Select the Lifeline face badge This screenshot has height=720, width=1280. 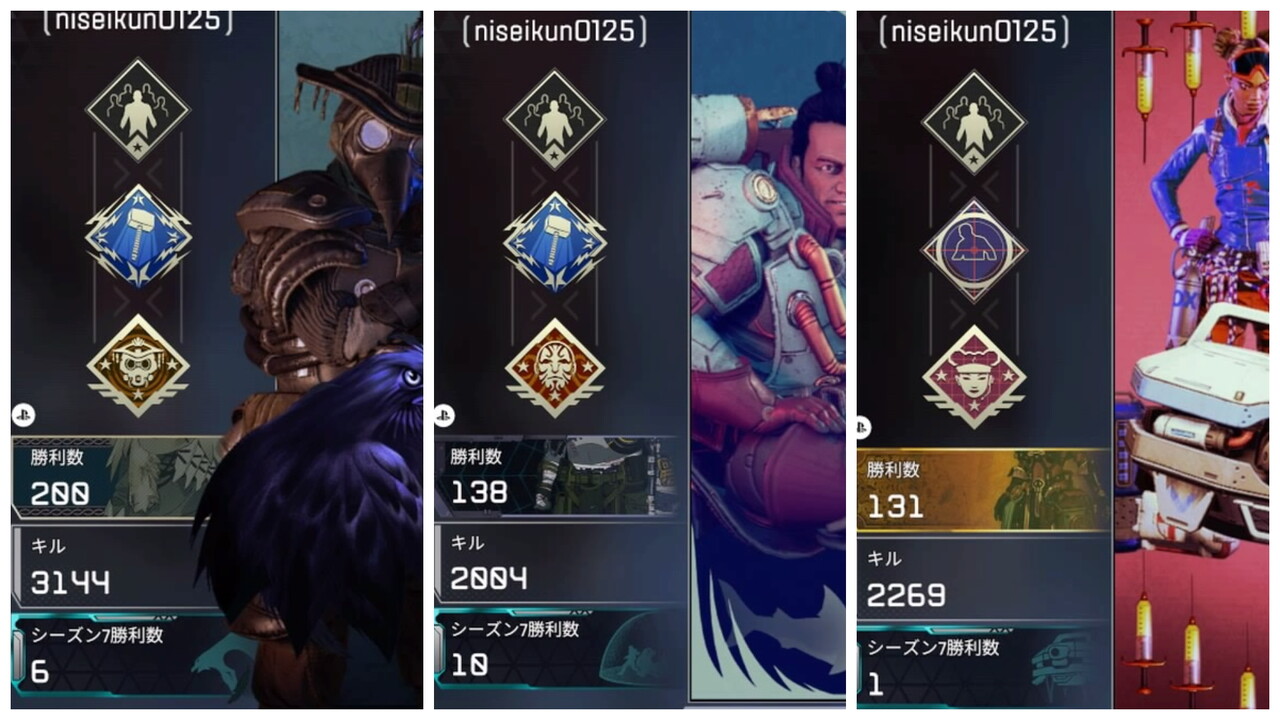973,378
